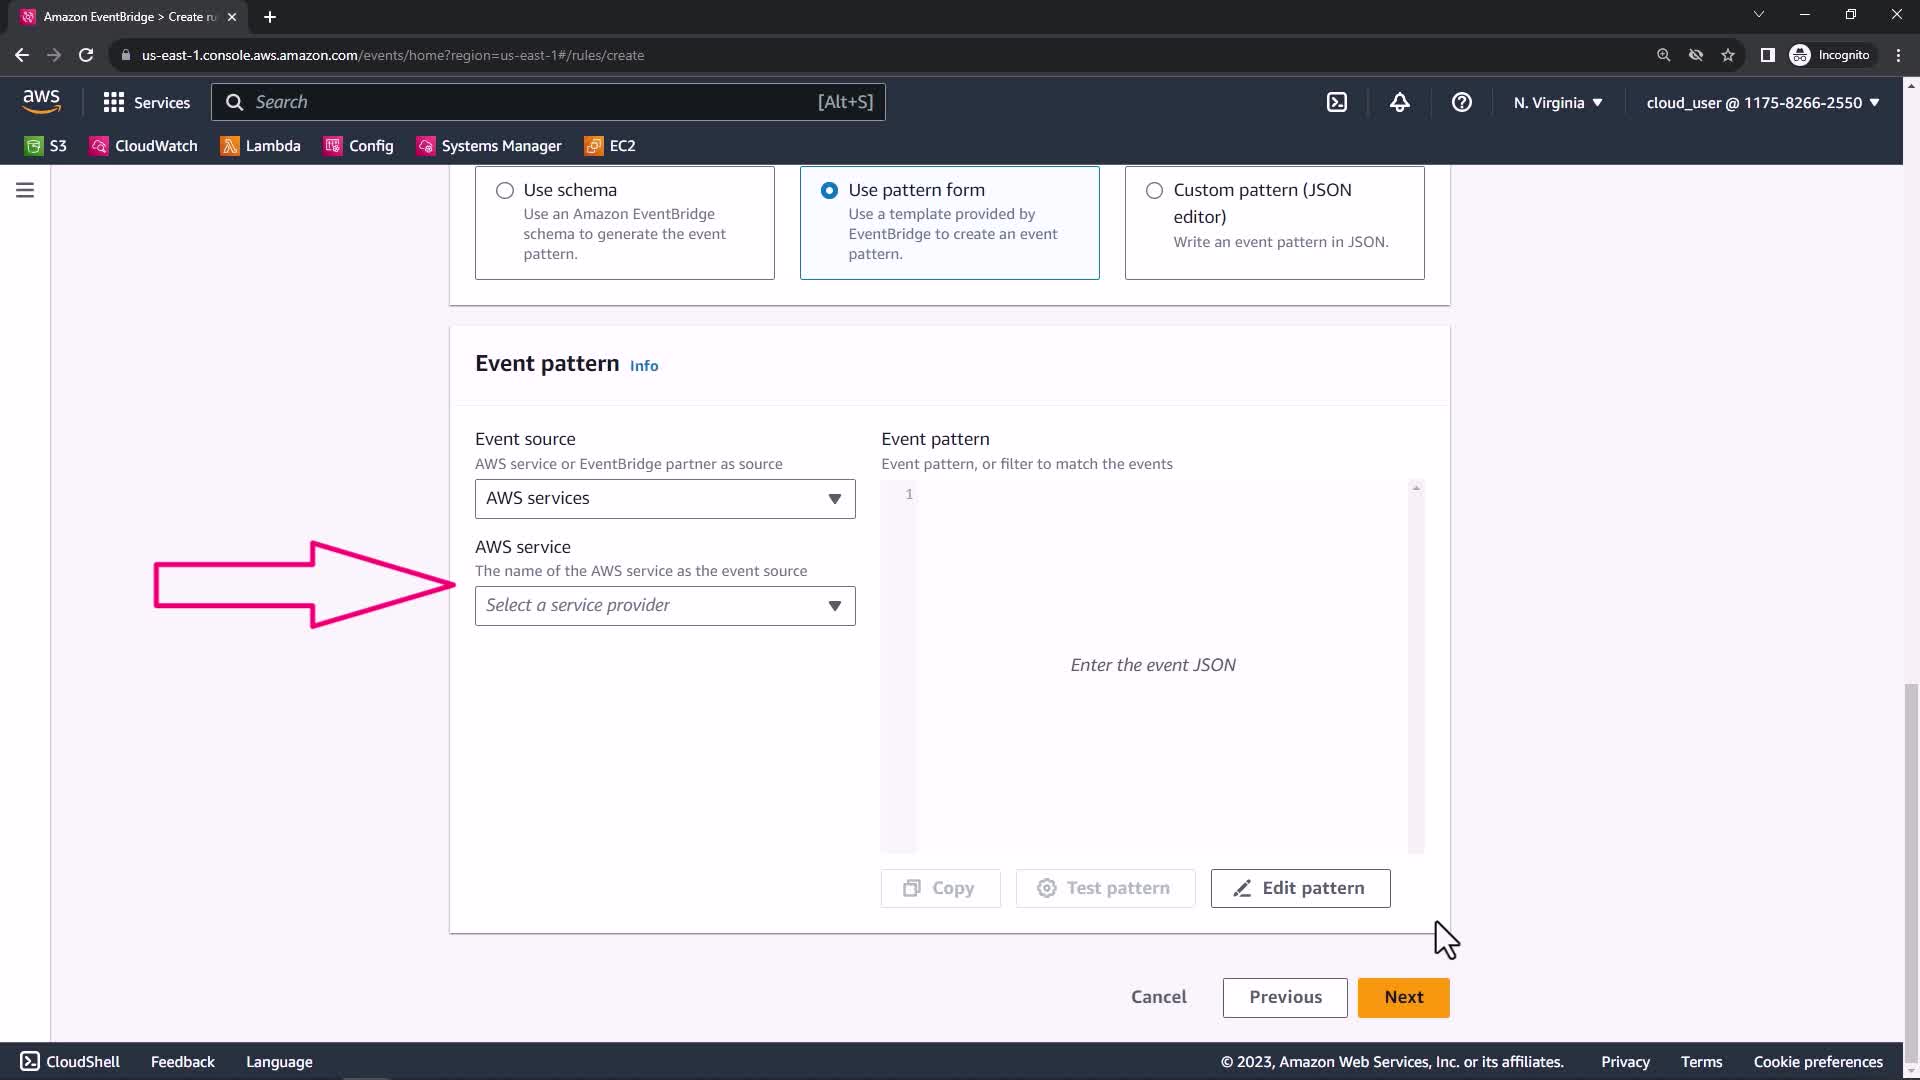Open the Event source AWS services dropdown

click(x=665, y=499)
